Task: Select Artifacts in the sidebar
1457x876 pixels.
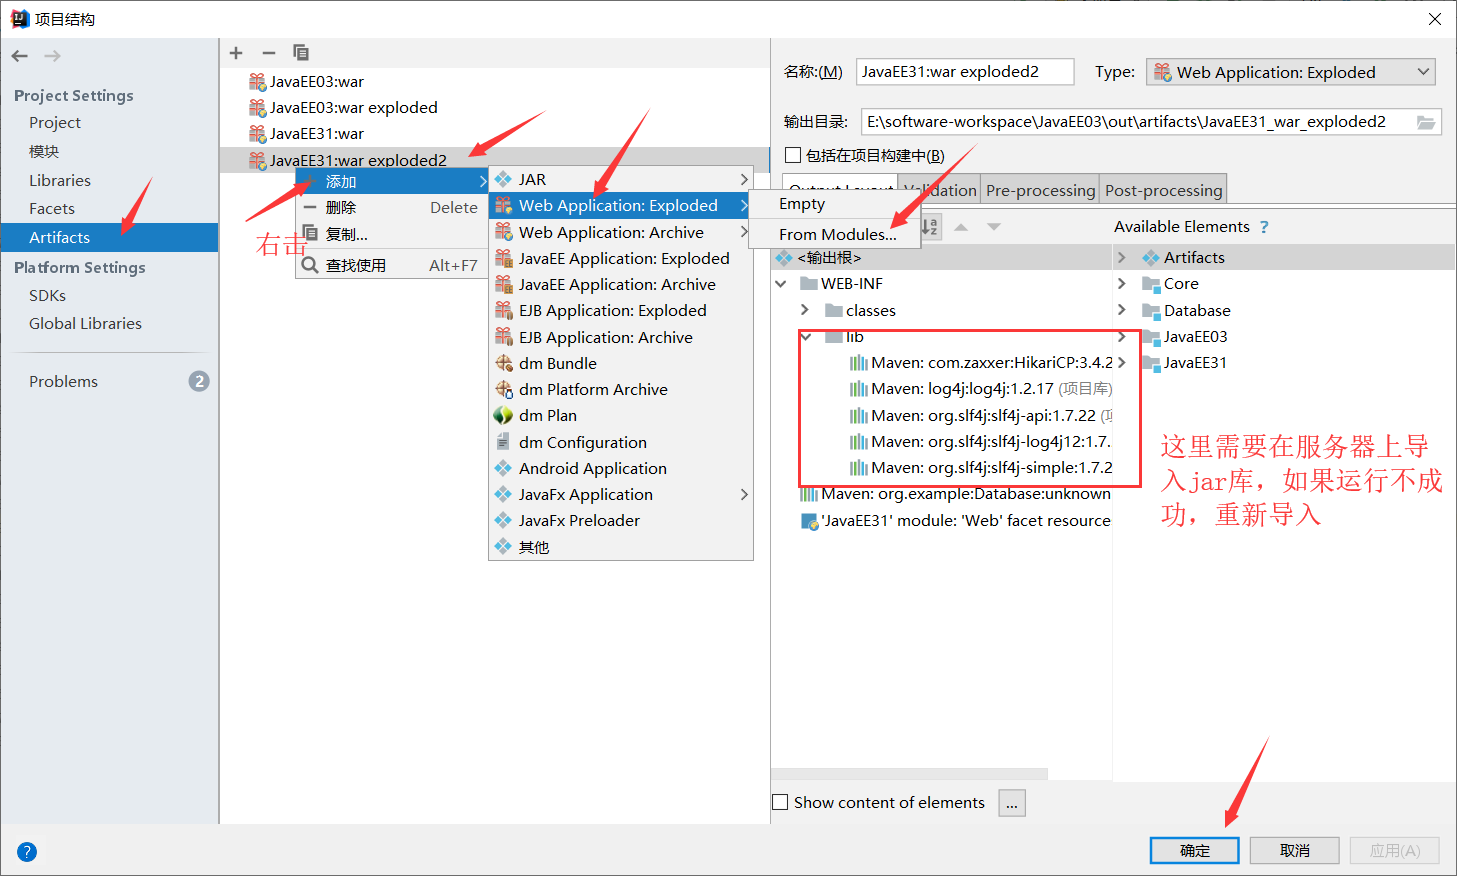Action: 109,237
